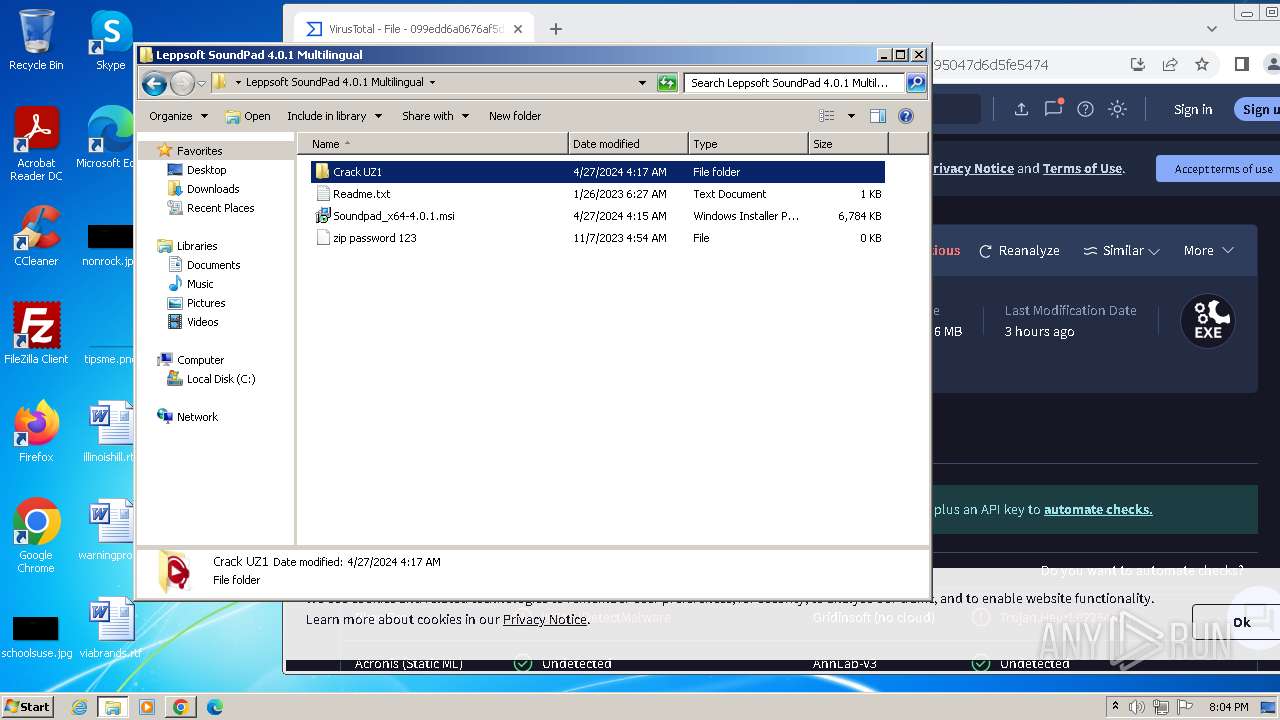Open the Include in library menu

pyautogui.click(x=334, y=116)
